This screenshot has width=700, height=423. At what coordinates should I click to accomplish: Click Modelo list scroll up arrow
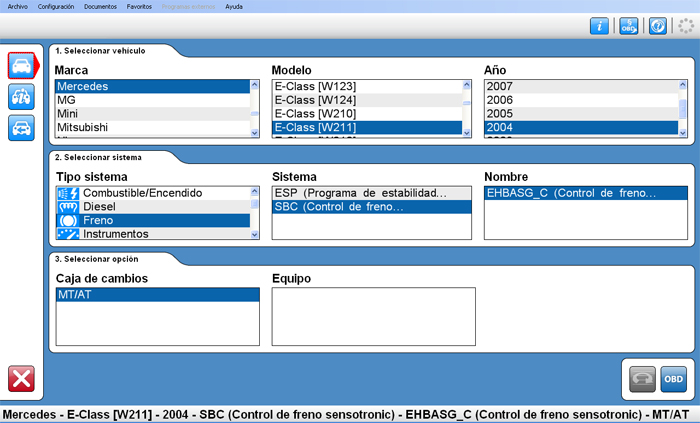[467, 85]
